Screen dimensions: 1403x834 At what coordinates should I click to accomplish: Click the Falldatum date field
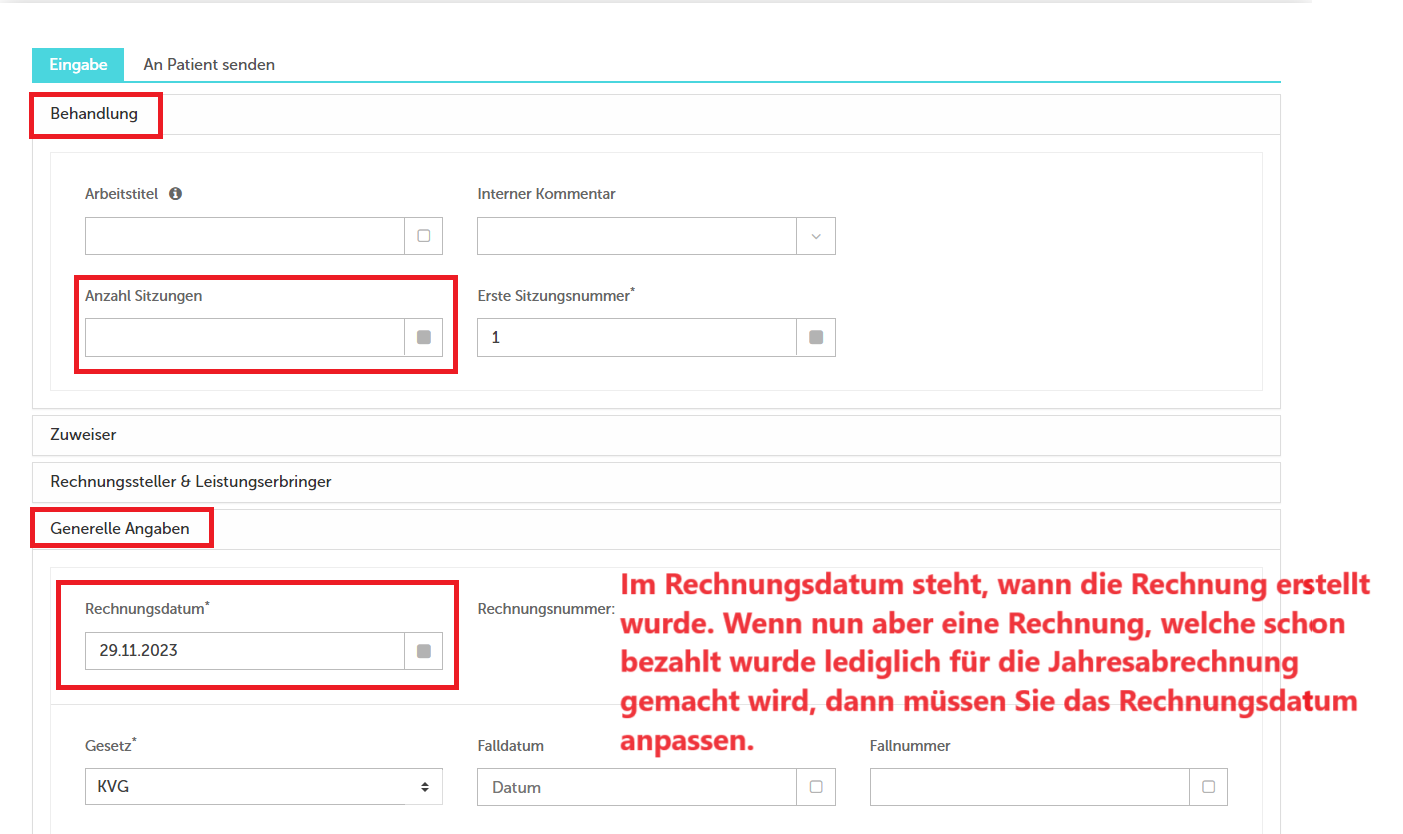pyautogui.click(x=637, y=787)
